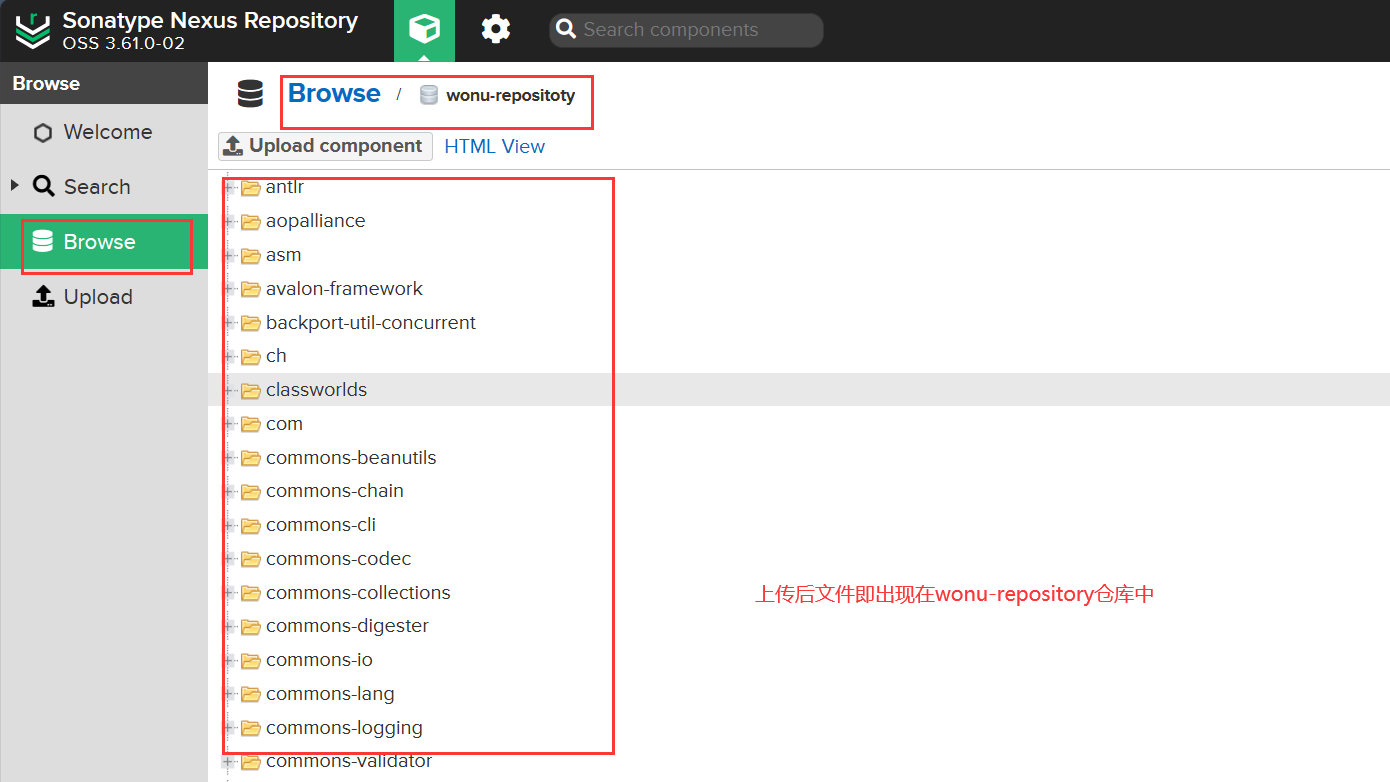
Task: Select the commons-beanutils label text
Action: [351, 458]
